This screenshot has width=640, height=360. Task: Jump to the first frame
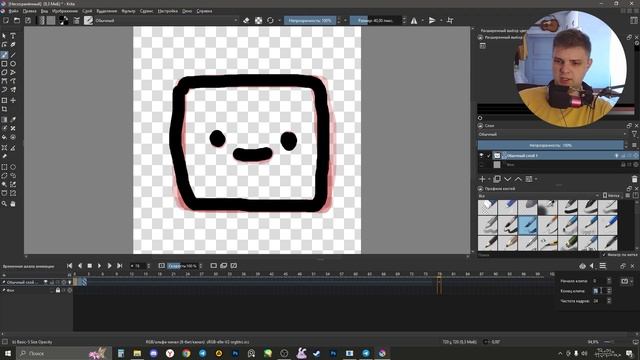click(x=70, y=266)
